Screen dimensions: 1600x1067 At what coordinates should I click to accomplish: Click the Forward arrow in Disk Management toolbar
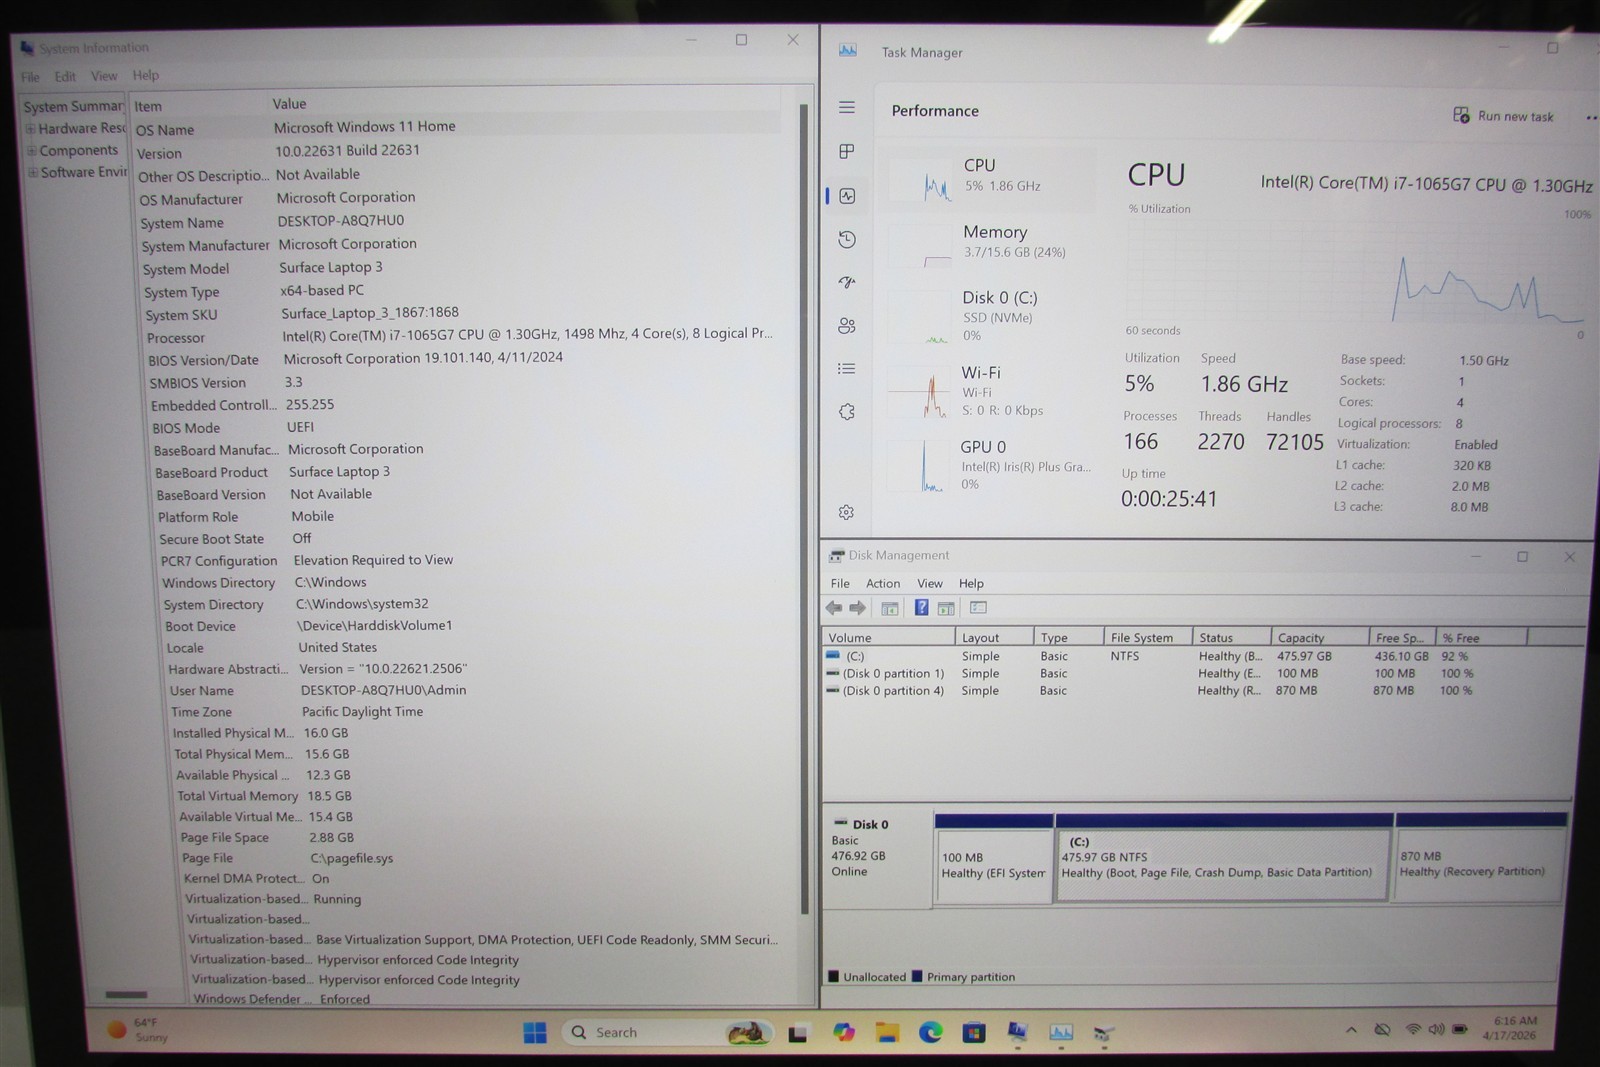pos(858,608)
